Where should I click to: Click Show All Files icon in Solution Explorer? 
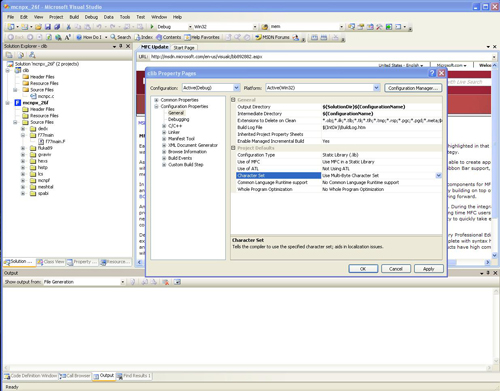click(x=21, y=55)
